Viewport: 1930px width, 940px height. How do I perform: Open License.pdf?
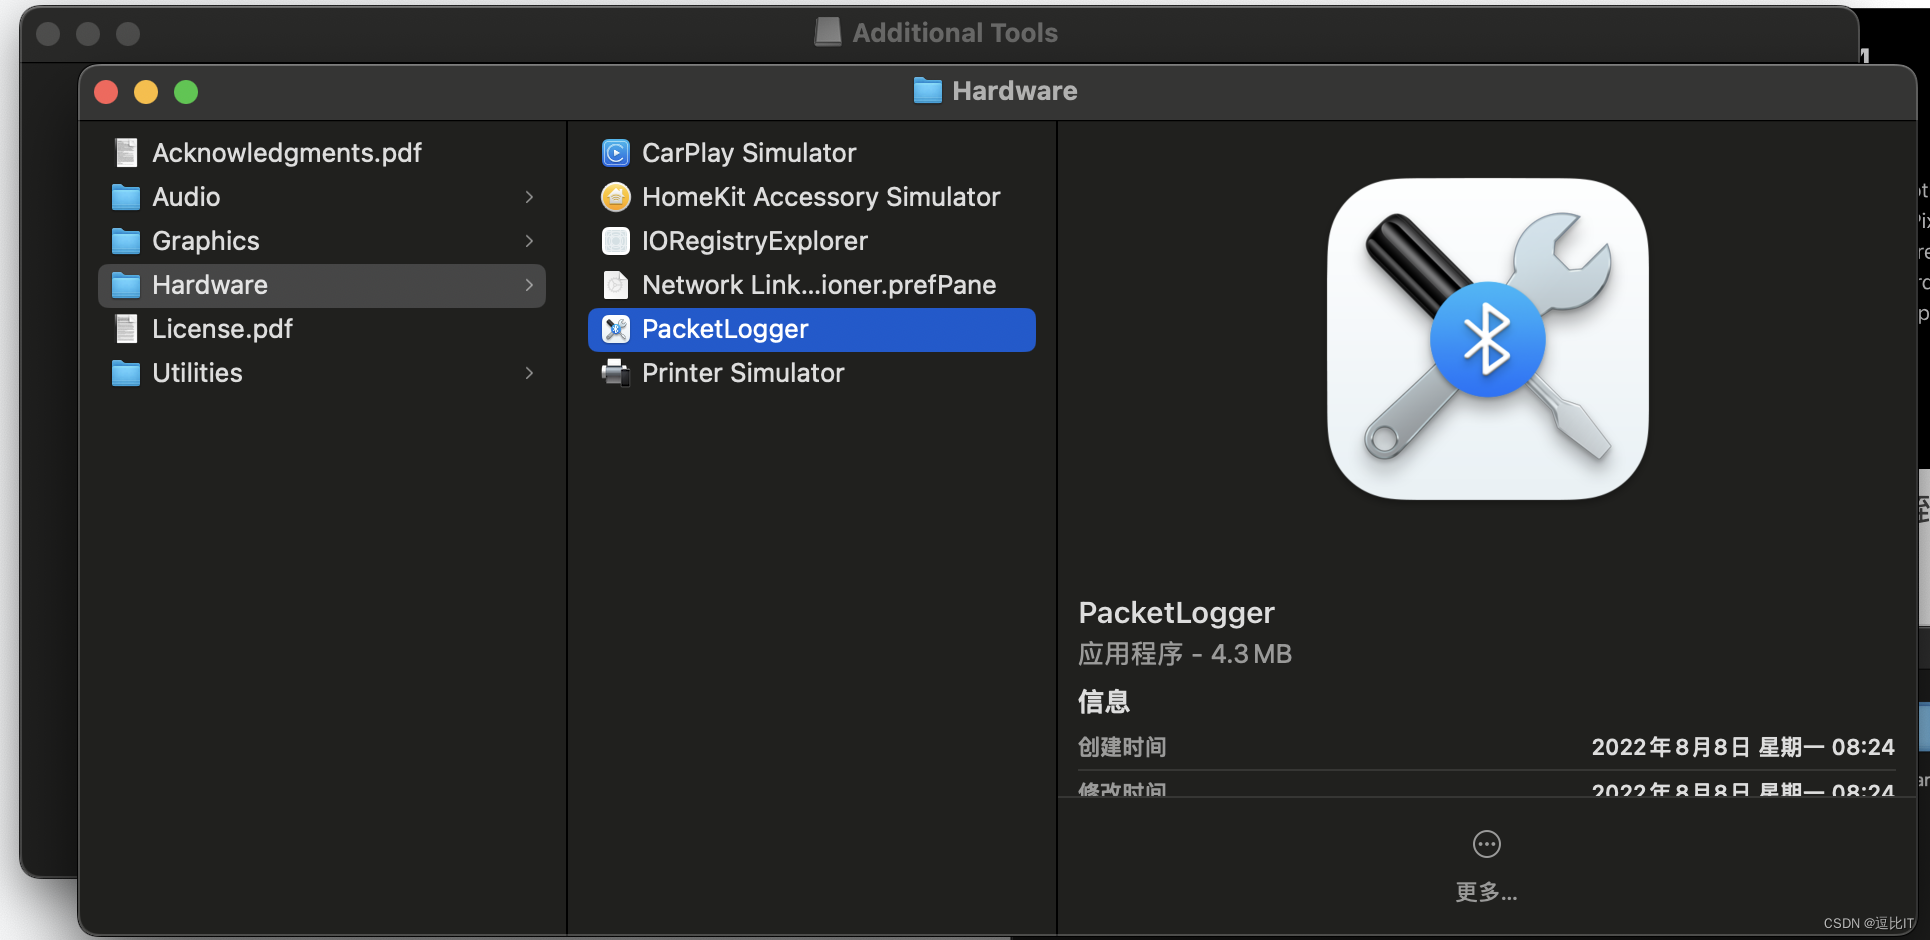[222, 329]
